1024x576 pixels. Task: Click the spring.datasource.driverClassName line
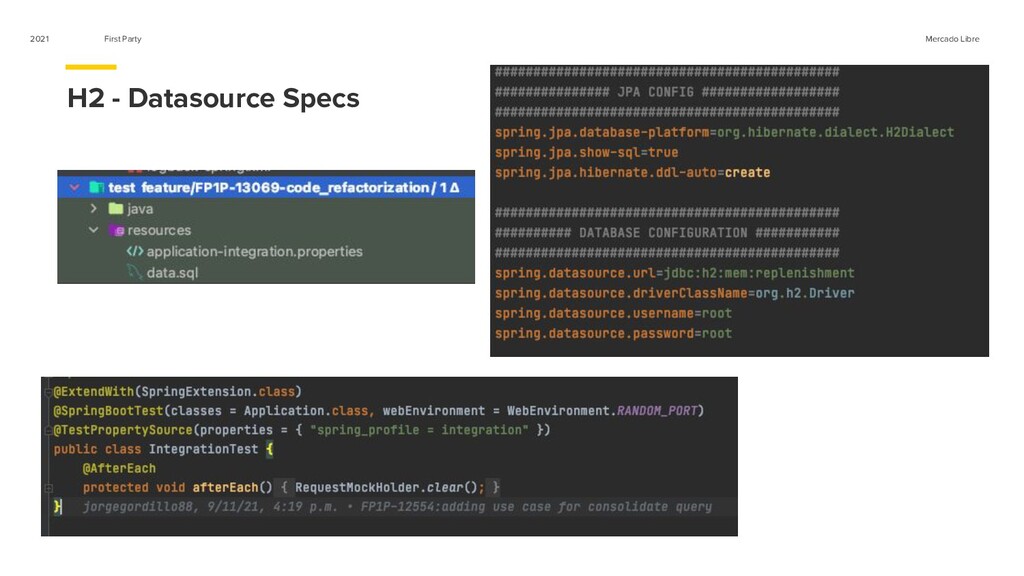(675, 293)
